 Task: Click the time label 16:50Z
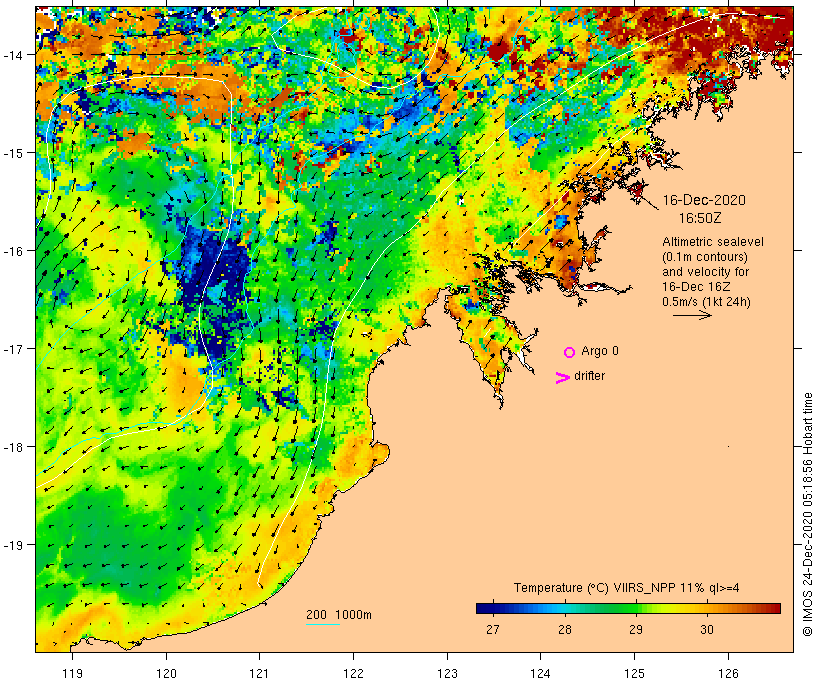tap(700, 218)
